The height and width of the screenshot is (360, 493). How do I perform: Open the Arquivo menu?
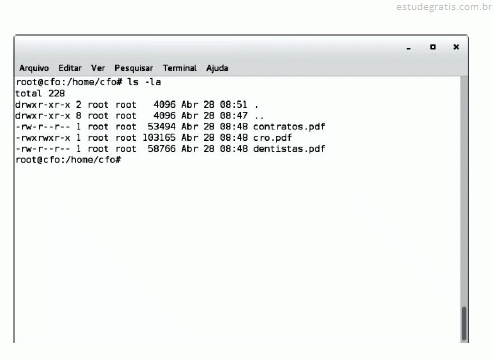coord(34,68)
